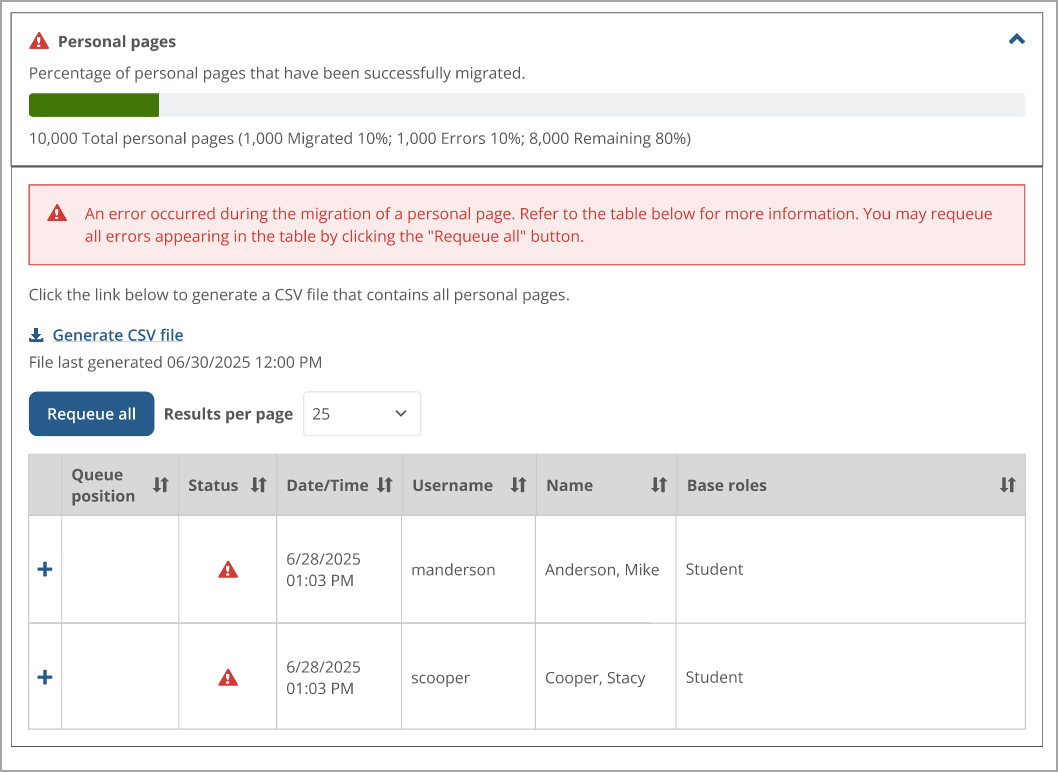Sort table by Username arrows
This screenshot has height=772, width=1058.
518,485
